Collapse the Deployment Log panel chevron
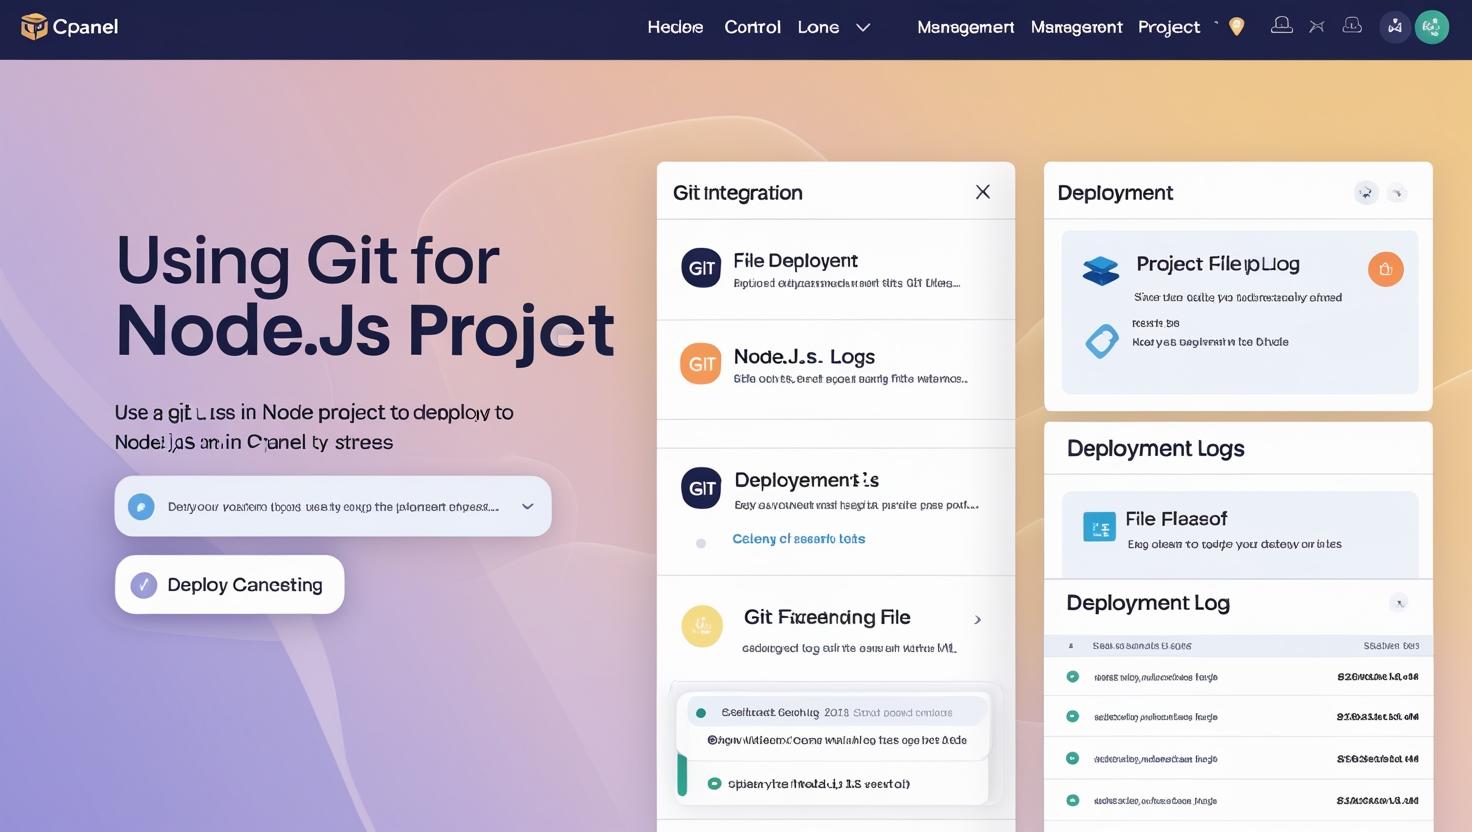This screenshot has height=832, width=1472. [1399, 602]
